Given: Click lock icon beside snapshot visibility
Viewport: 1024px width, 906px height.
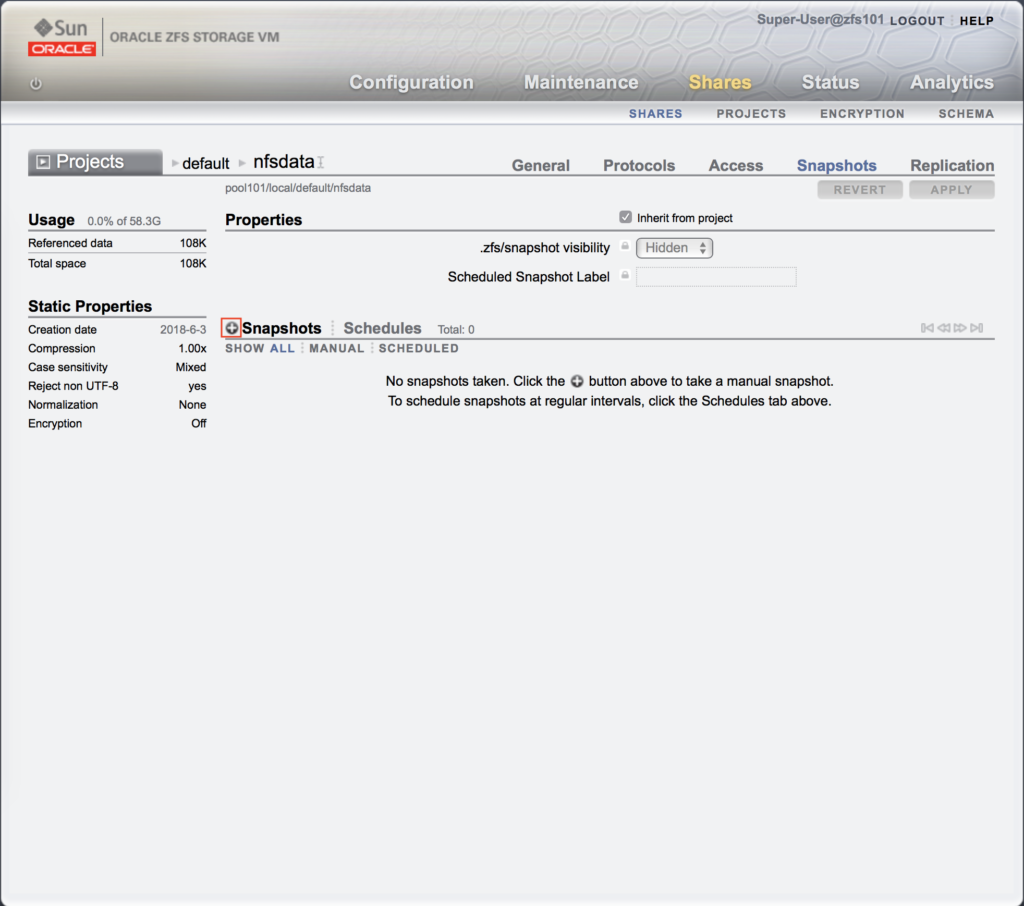Looking at the screenshot, I should (625, 246).
